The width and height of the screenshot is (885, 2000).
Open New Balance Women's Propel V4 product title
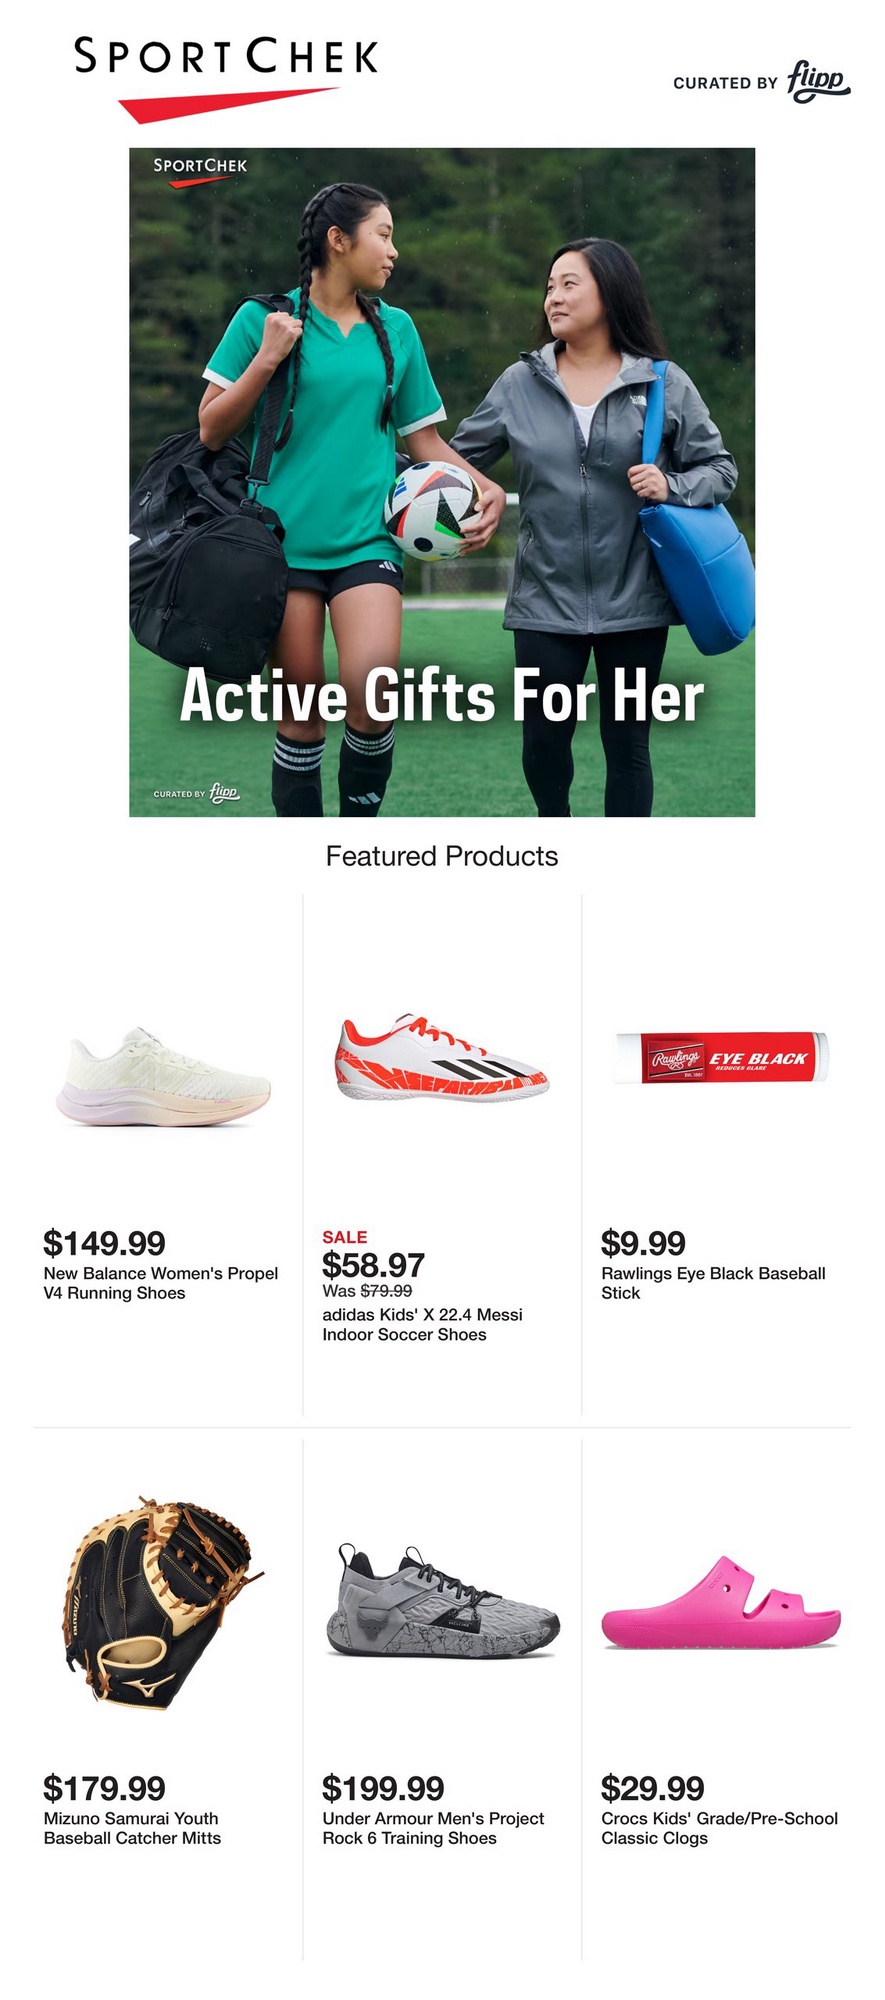pos(161,1283)
